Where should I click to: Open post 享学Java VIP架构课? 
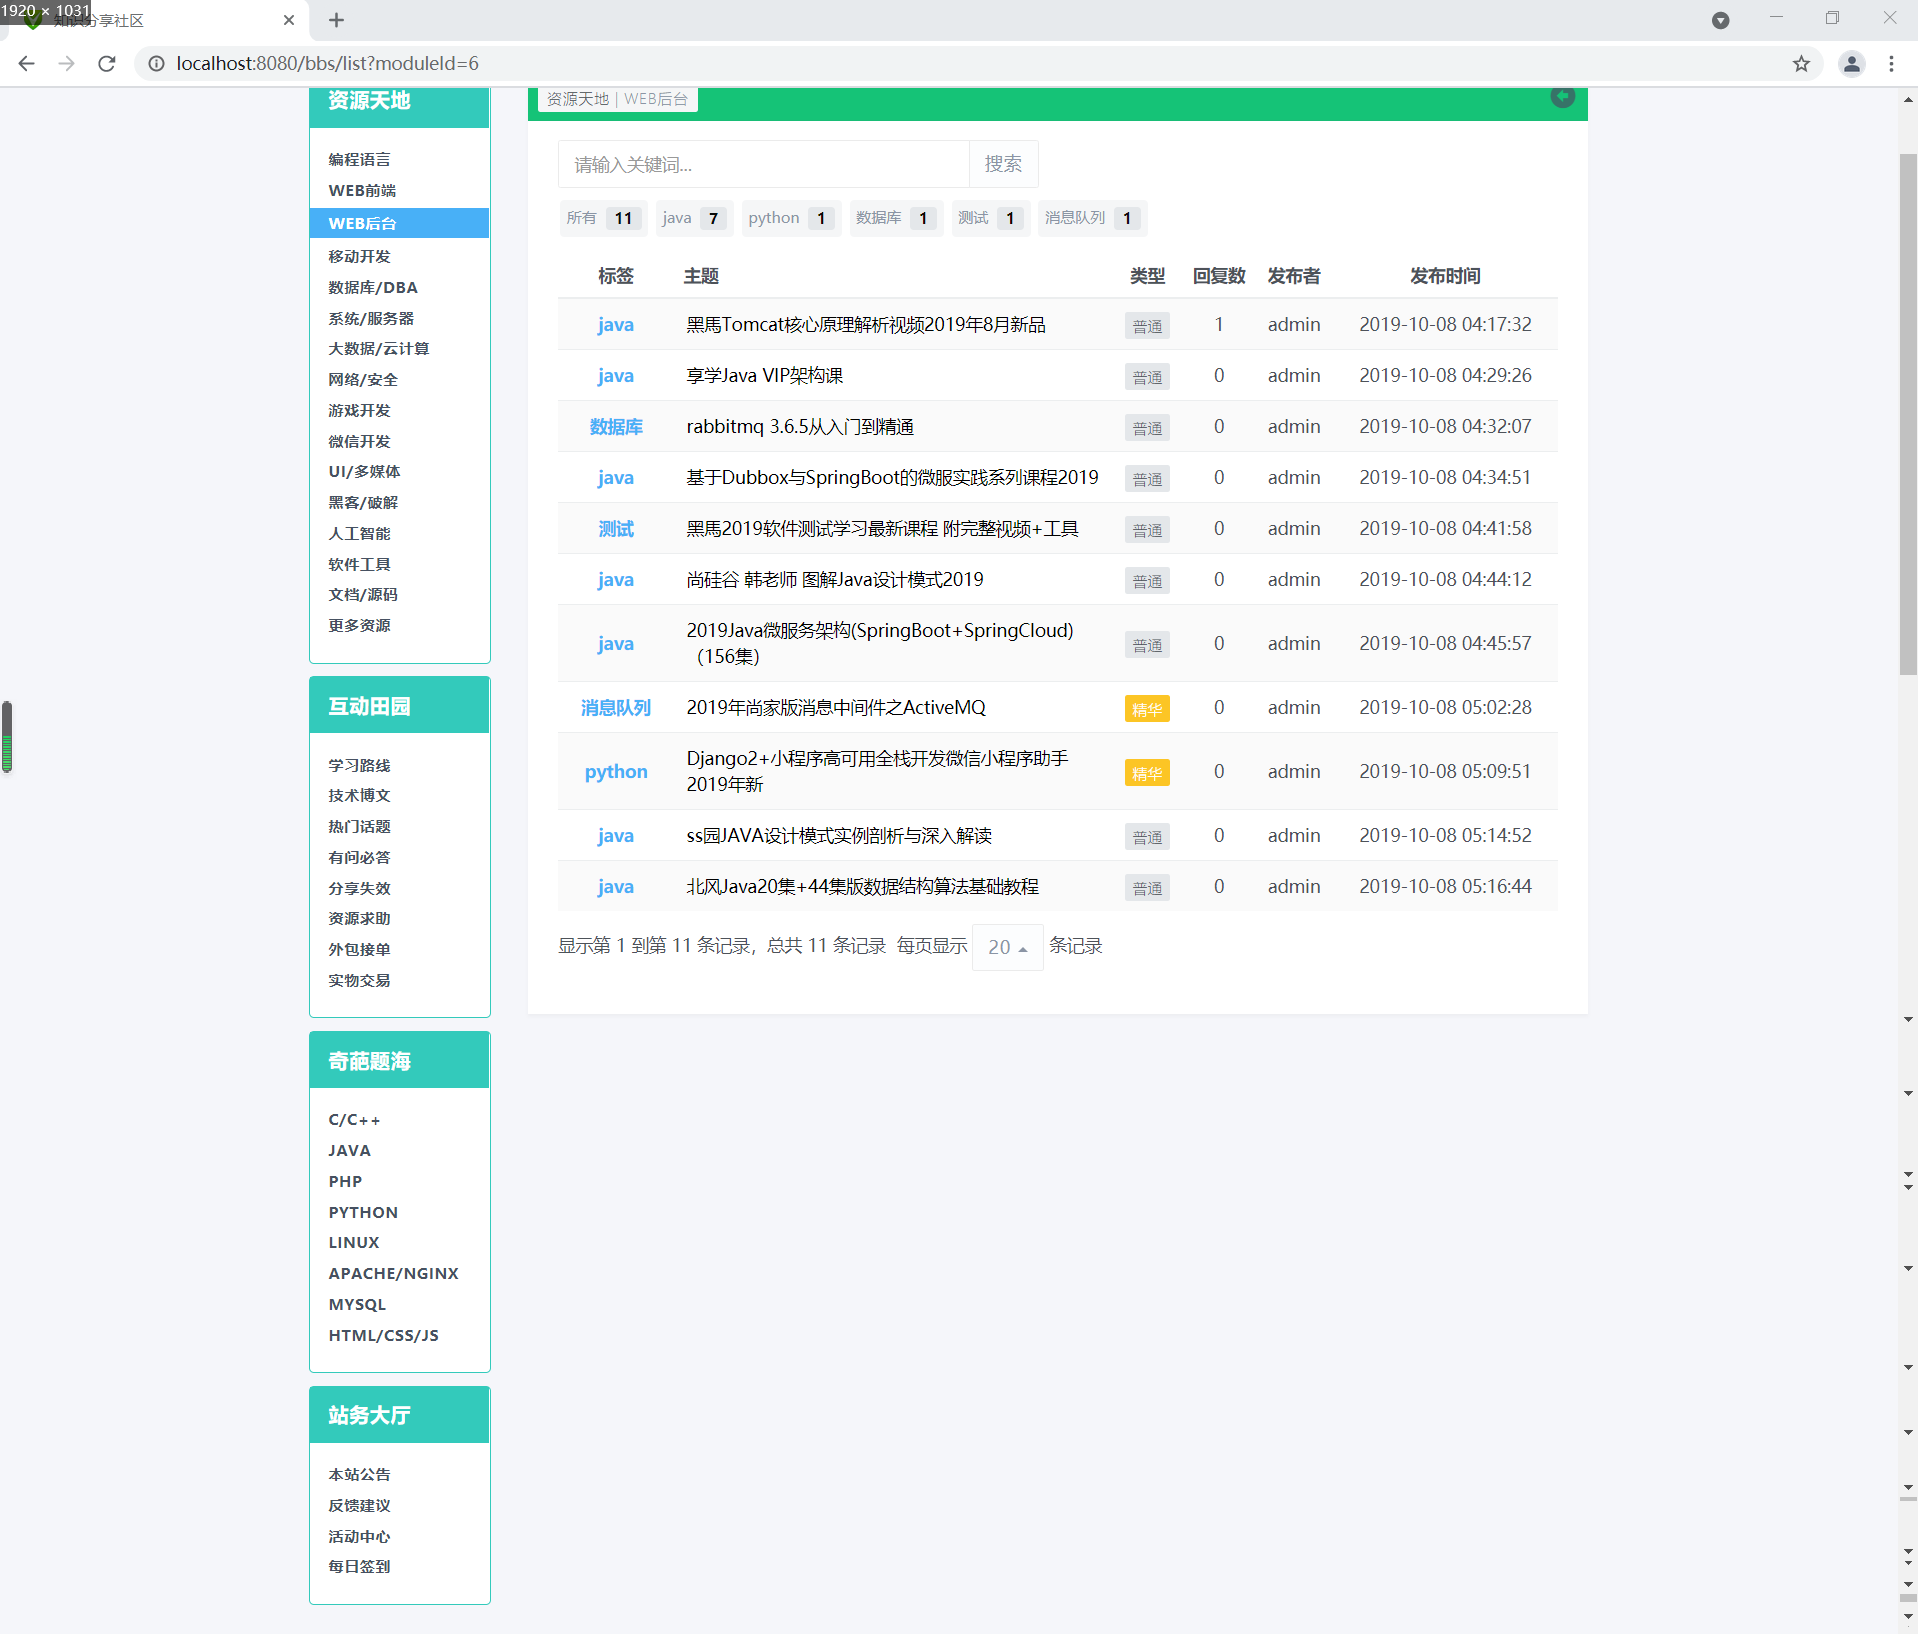[764, 376]
